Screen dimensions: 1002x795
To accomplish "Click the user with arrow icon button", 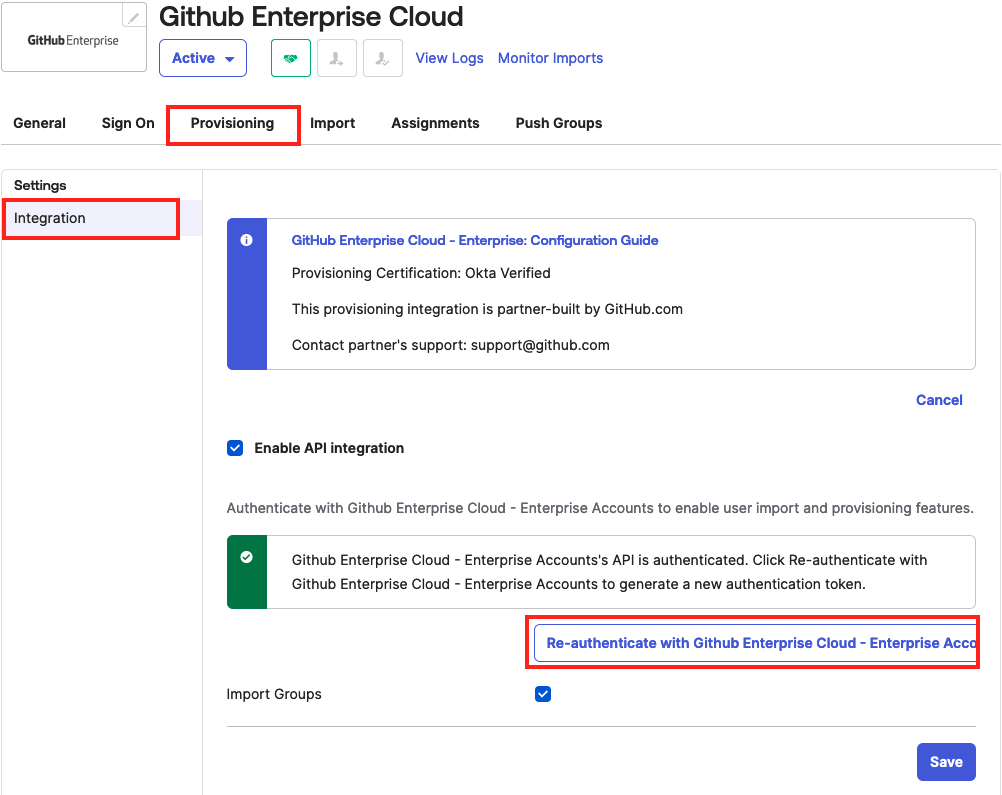I will tap(337, 59).
